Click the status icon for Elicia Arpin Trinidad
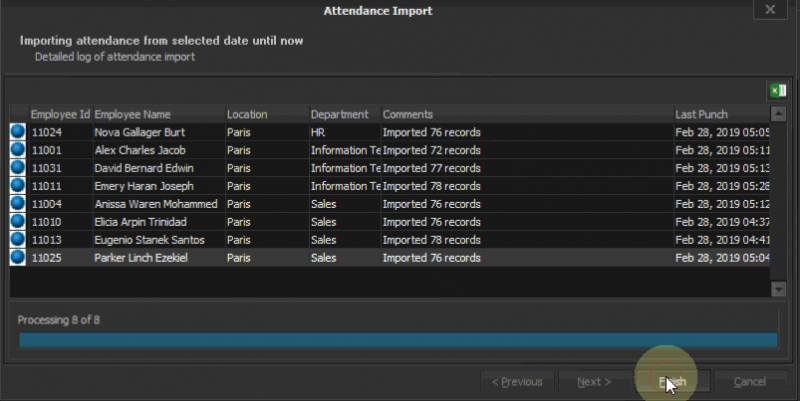The image size is (800, 401). pos(18,222)
